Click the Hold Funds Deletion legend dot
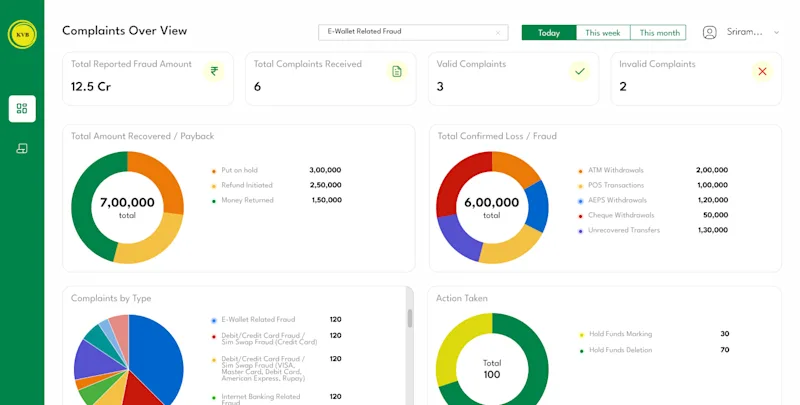The height and width of the screenshot is (405, 800). pos(581,351)
